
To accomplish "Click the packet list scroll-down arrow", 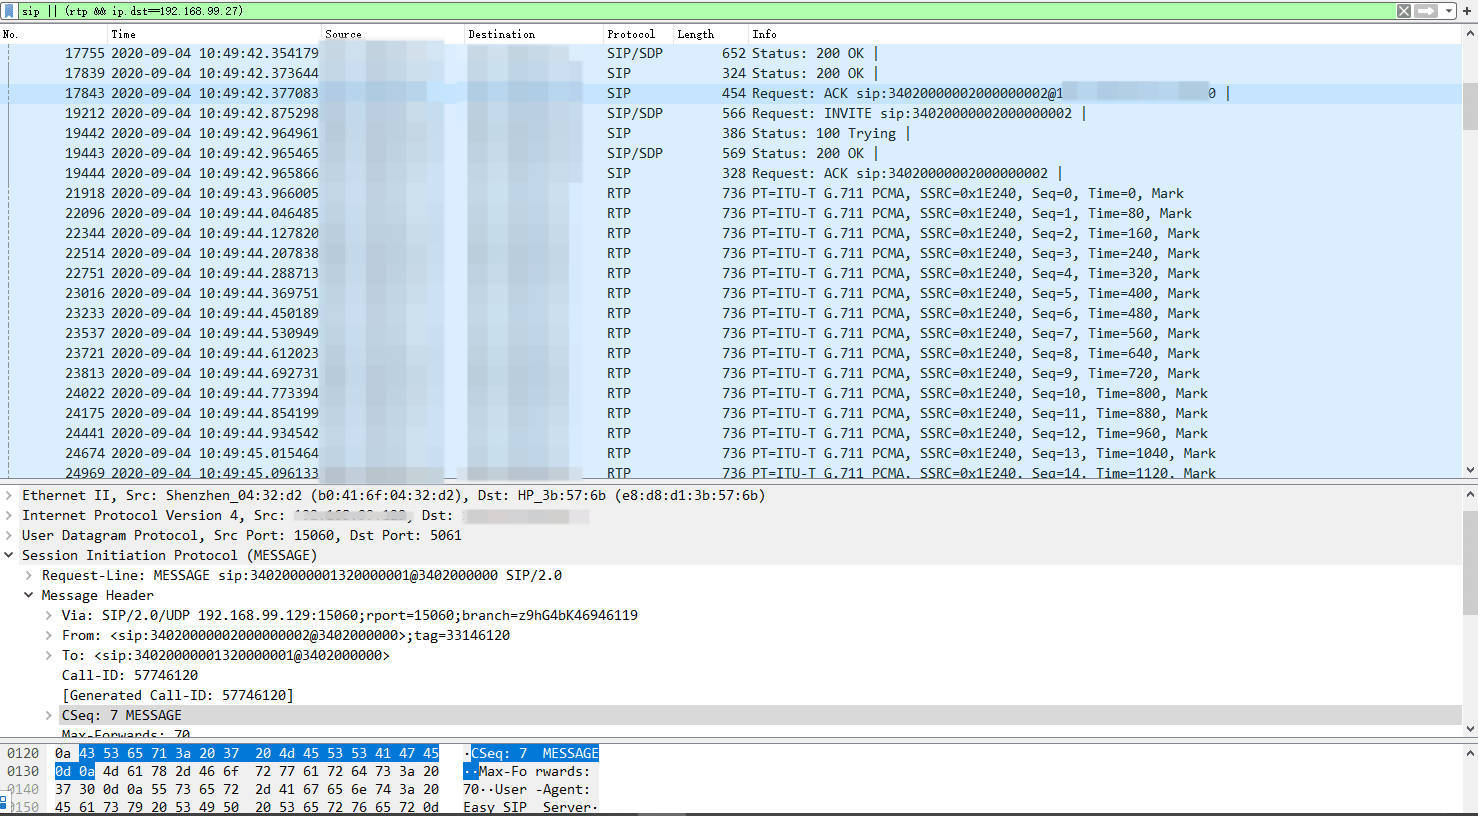I will click(x=1469, y=469).
